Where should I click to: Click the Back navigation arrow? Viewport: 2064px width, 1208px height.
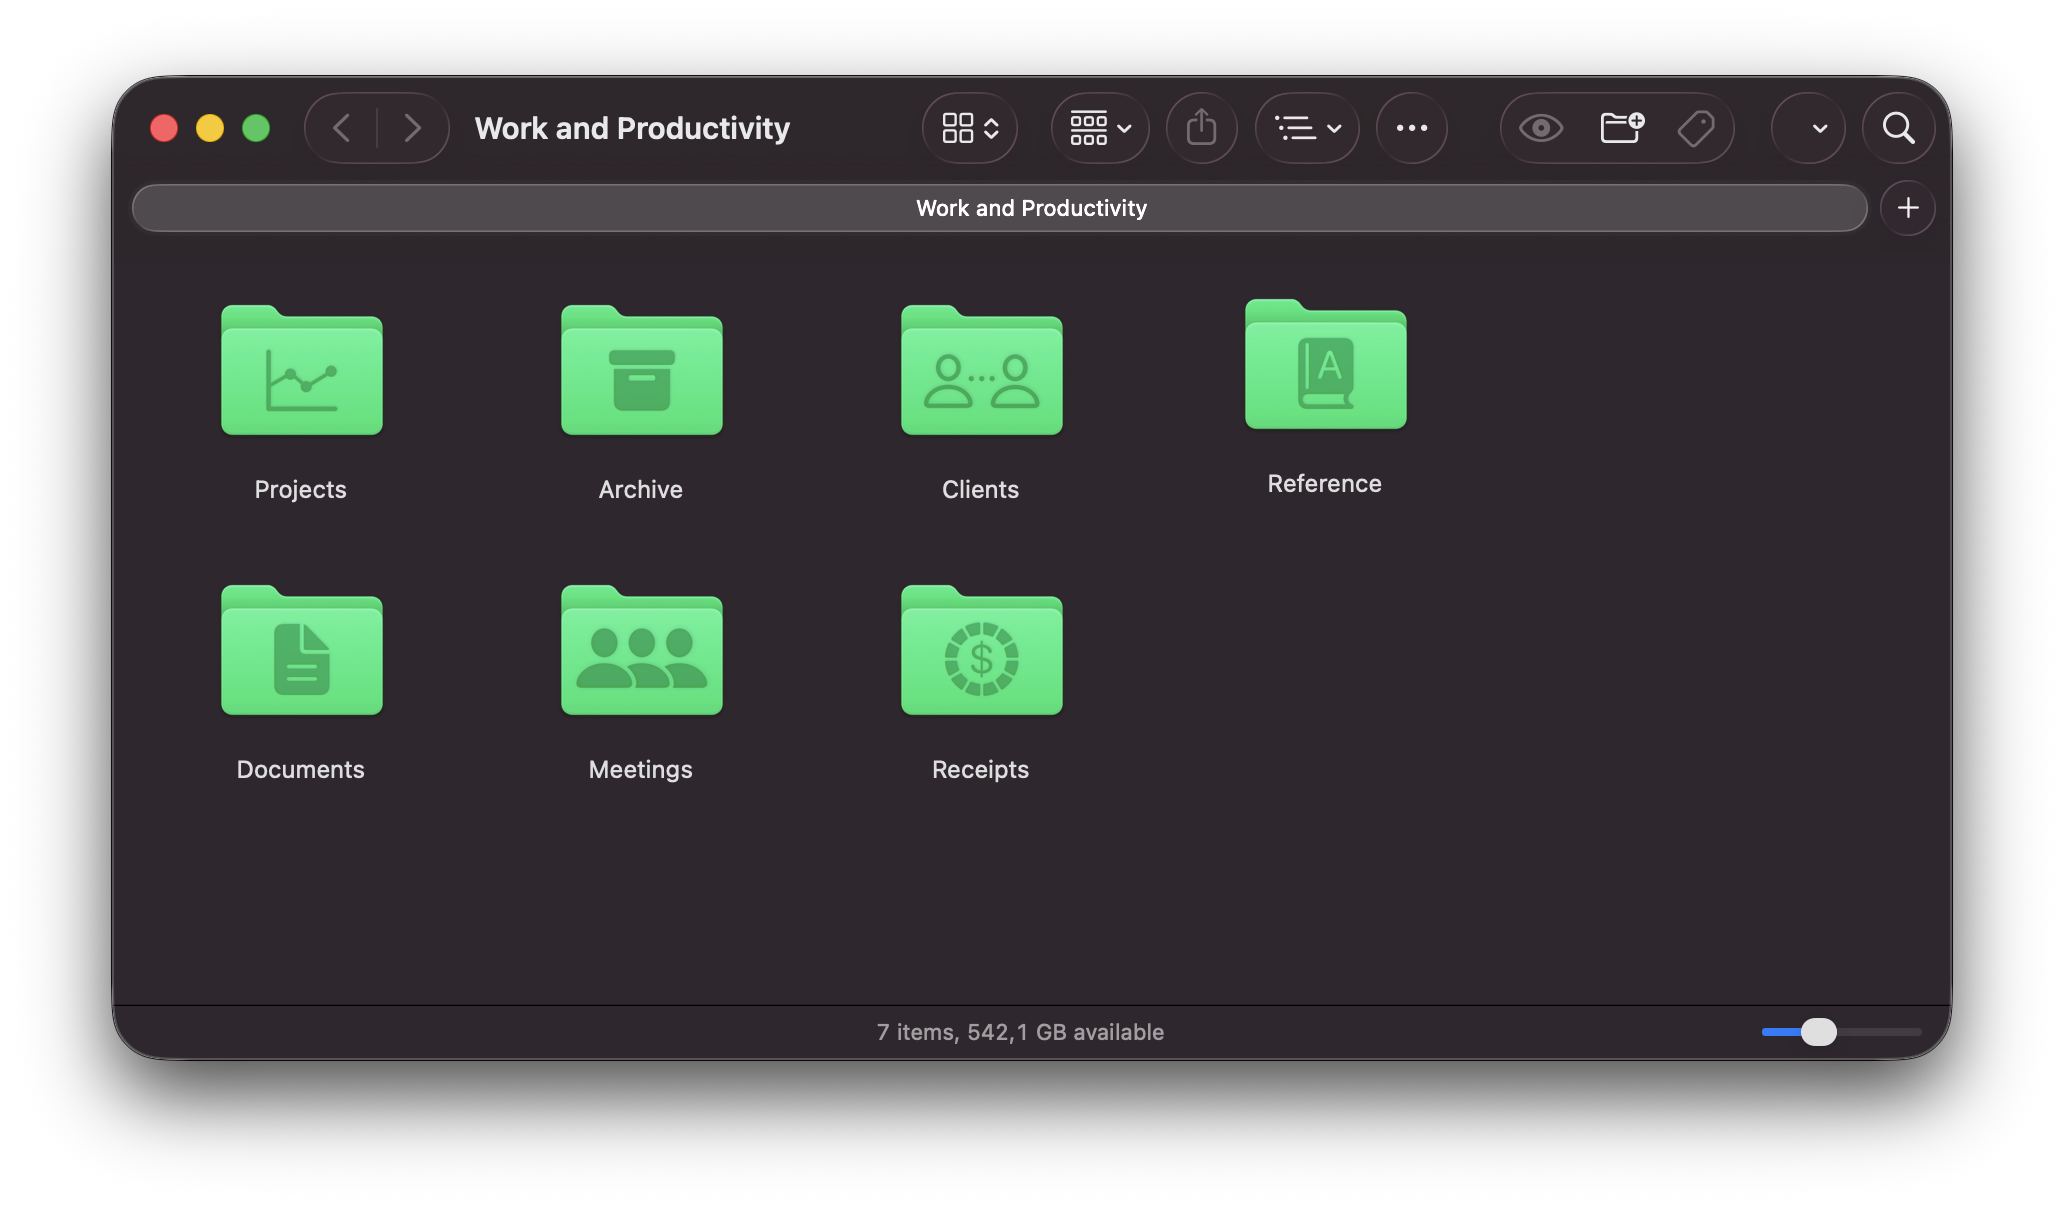point(341,128)
